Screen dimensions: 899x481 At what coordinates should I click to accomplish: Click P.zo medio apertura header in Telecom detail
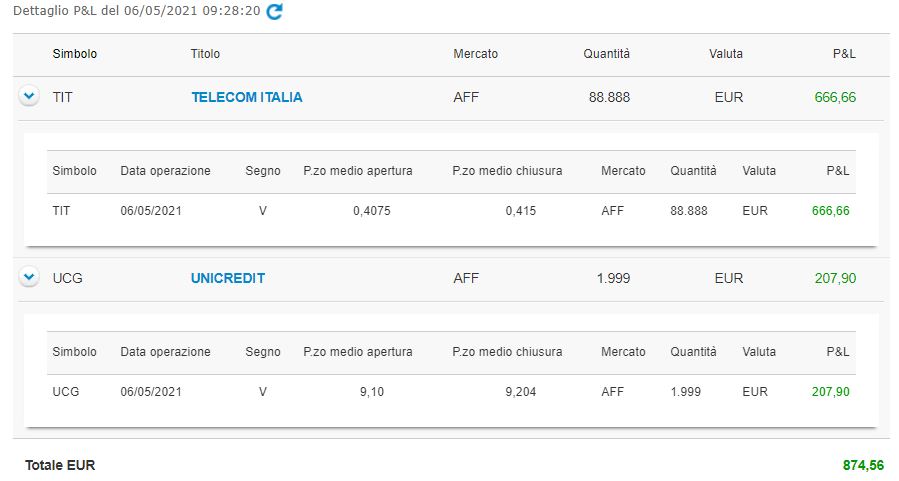pos(358,171)
